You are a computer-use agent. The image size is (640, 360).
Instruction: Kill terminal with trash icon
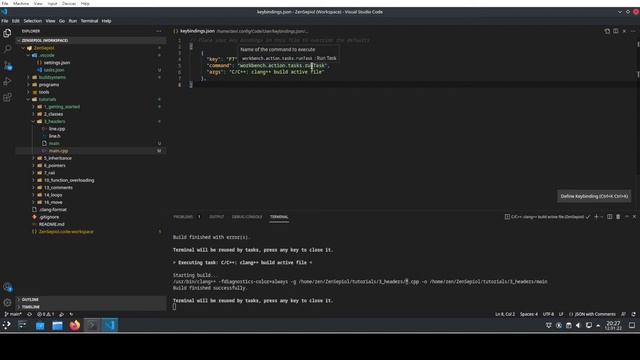[618, 217]
